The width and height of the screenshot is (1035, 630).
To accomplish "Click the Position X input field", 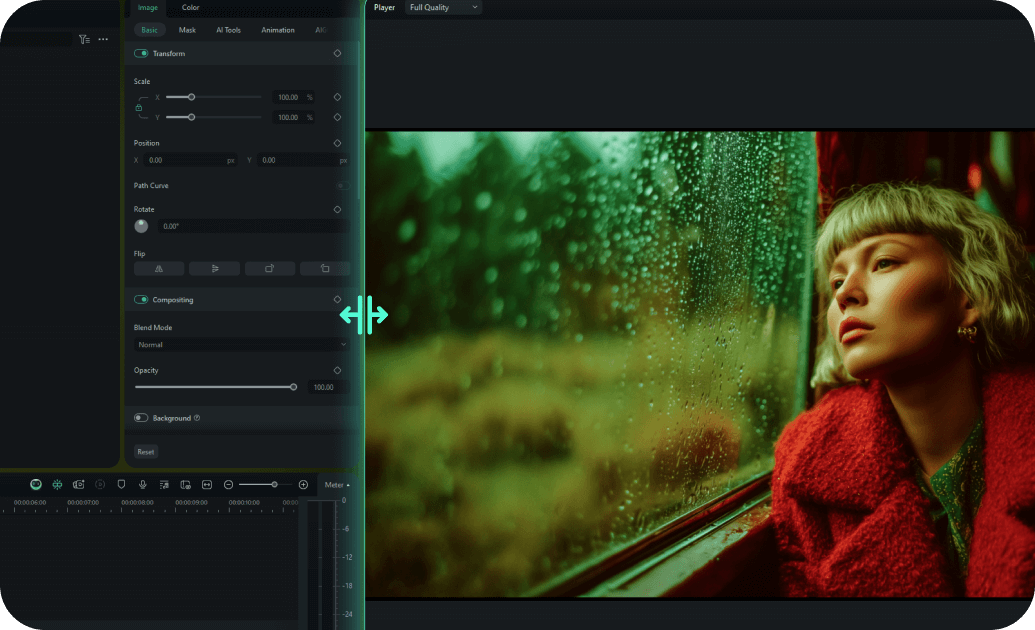I will pyautogui.click(x=190, y=160).
